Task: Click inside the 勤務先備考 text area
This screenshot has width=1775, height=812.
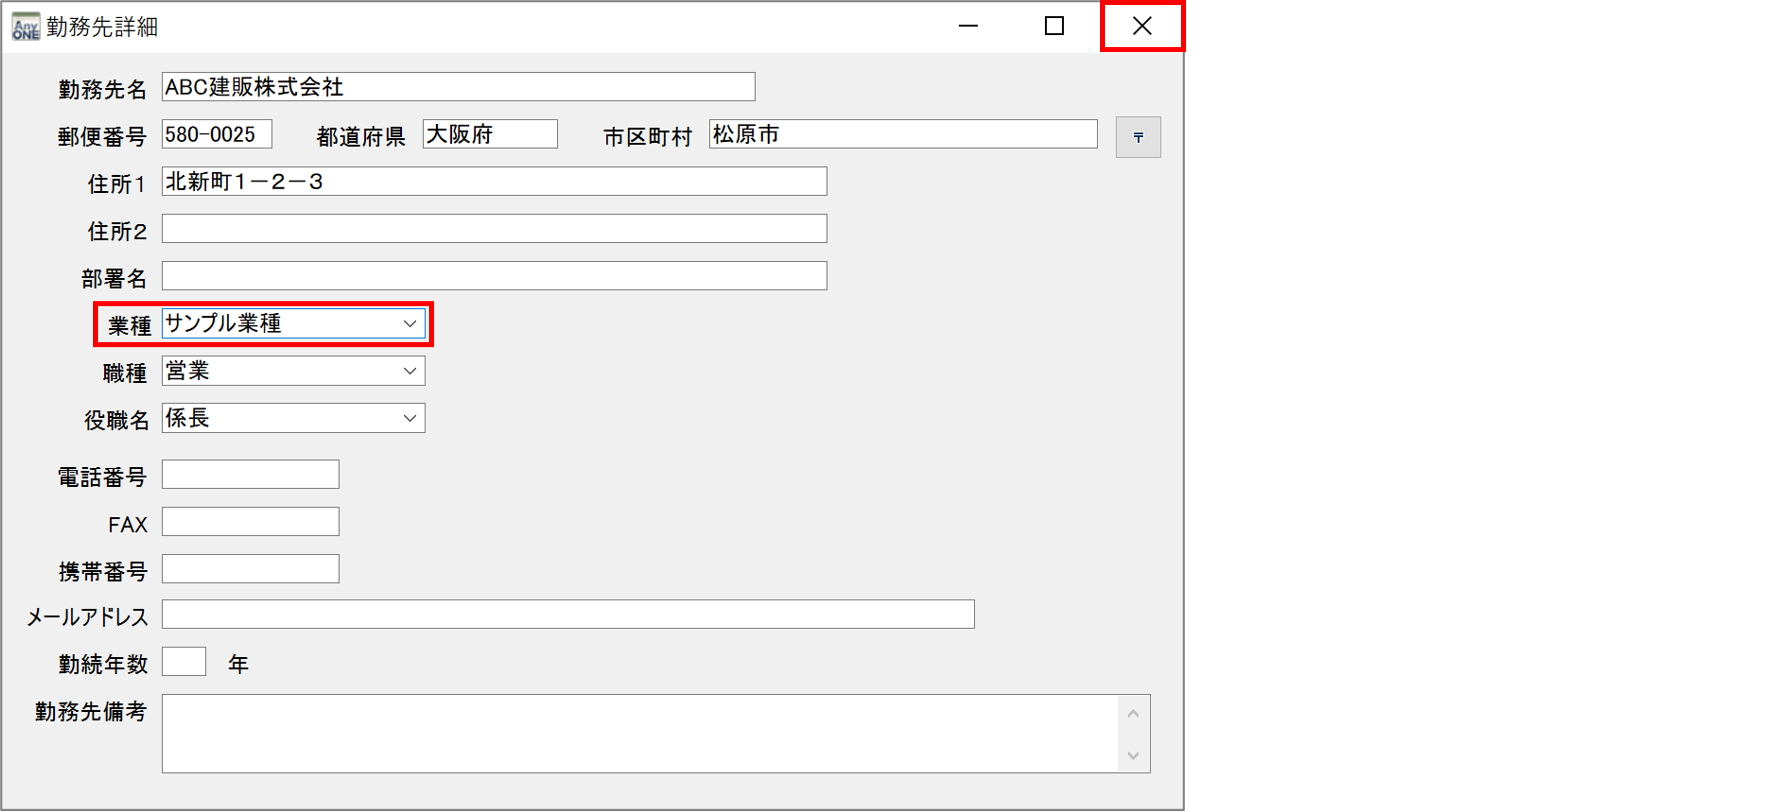Action: pyautogui.click(x=640, y=733)
